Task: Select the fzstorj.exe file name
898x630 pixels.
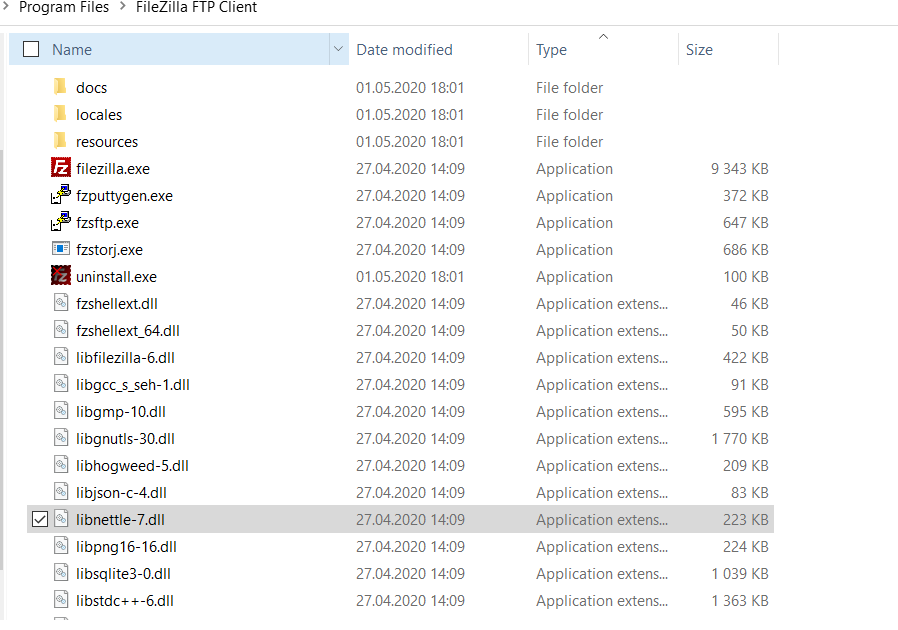Action: click(109, 250)
